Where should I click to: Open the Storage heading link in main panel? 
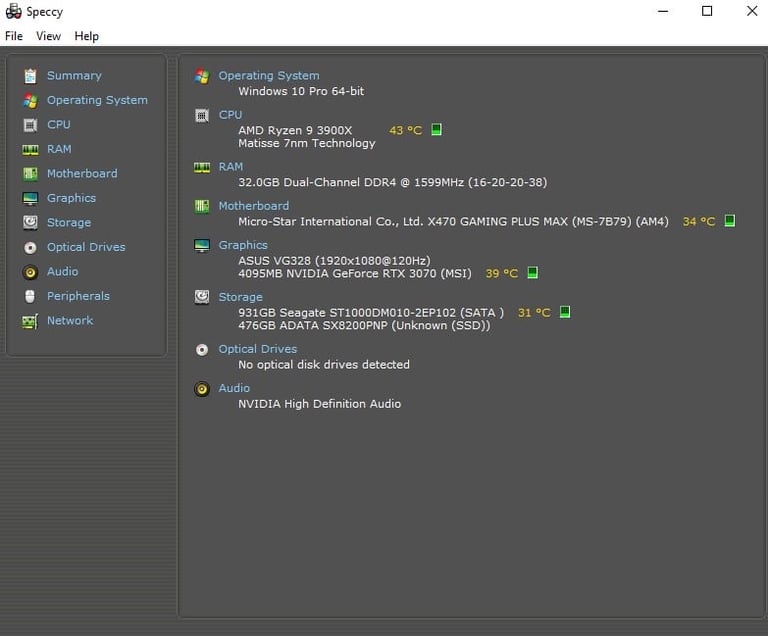(240, 297)
